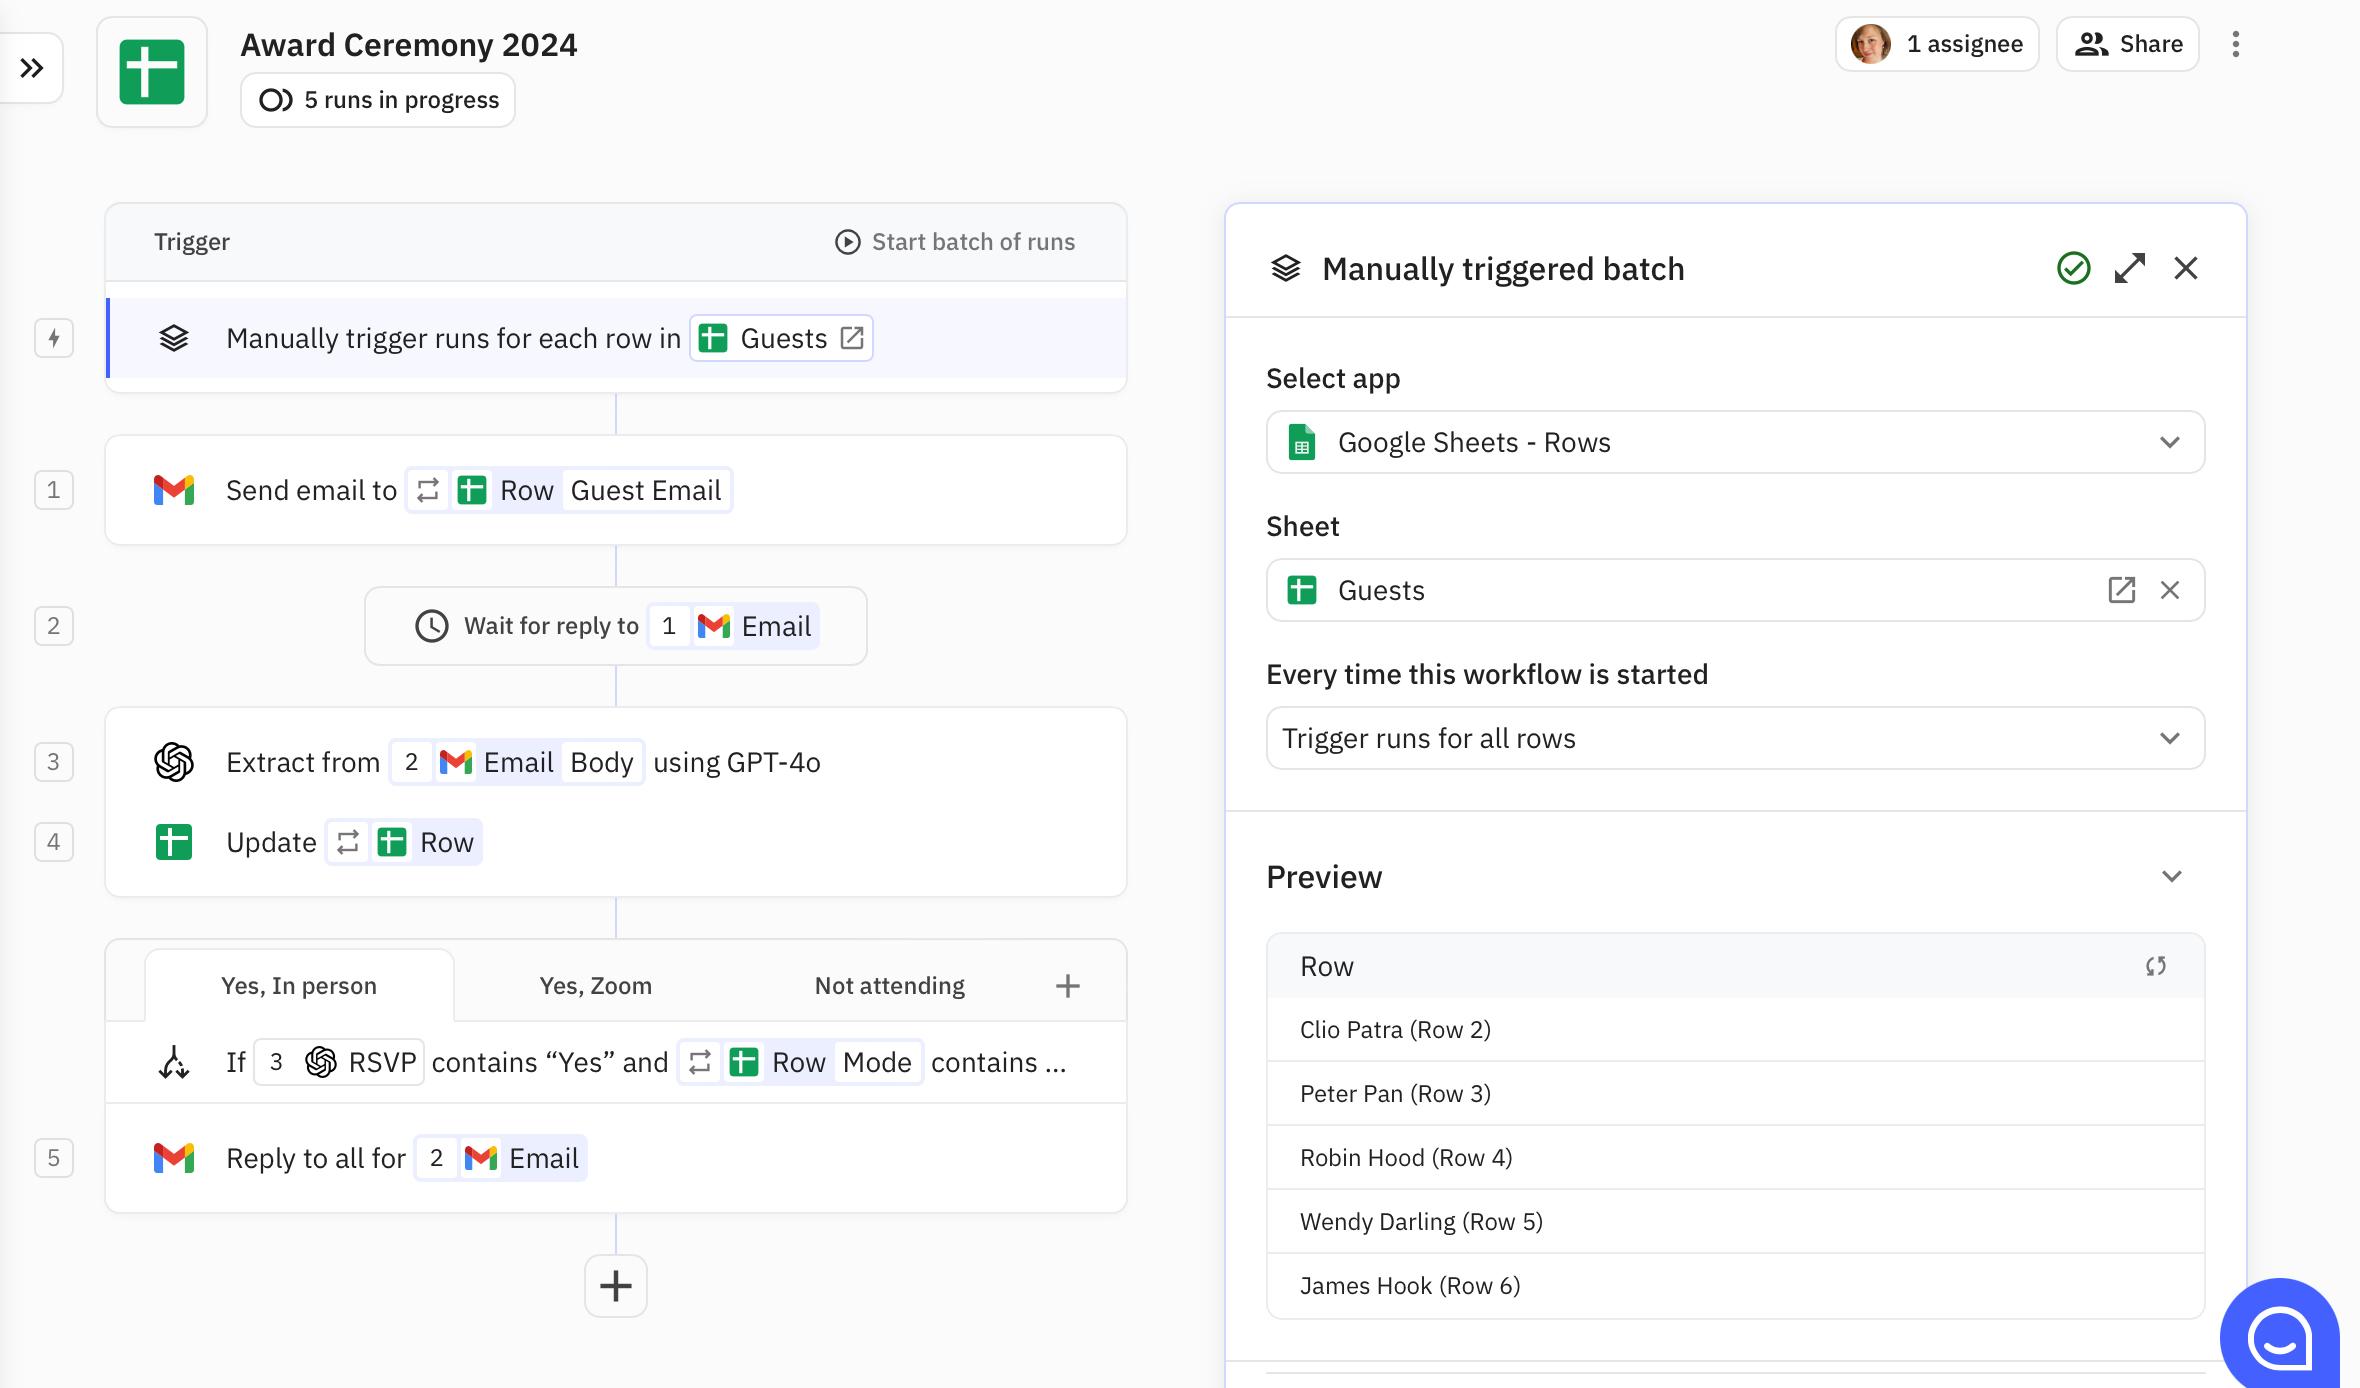The width and height of the screenshot is (2360, 1388).
Task: Refresh the Row preview list
Action: [x=2155, y=966]
